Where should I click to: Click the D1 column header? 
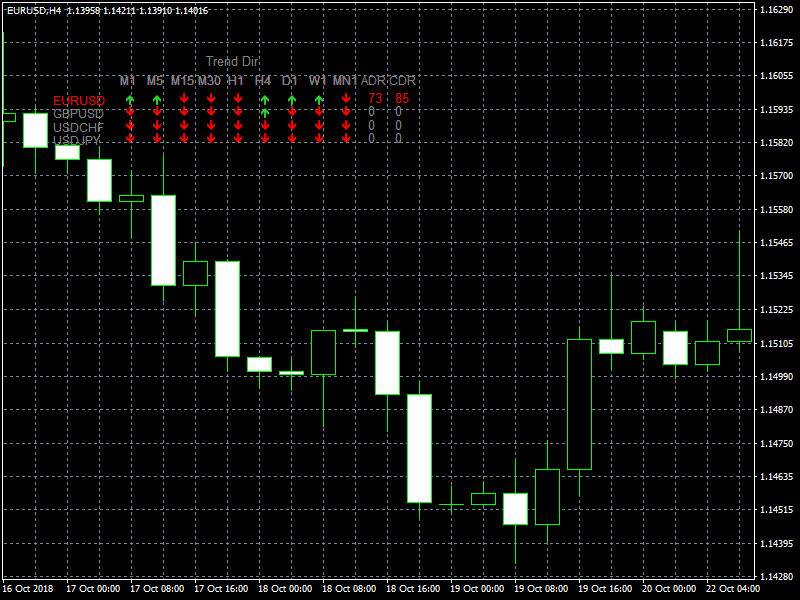(x=290, y=81)
